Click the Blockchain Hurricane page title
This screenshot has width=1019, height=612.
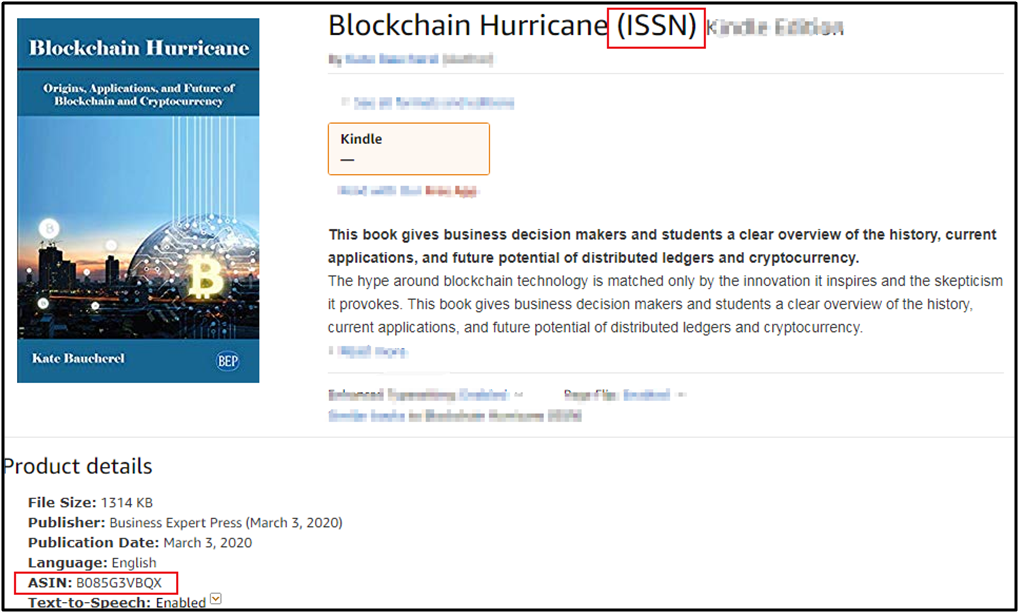pyautogui.click(x=466, y=25)
